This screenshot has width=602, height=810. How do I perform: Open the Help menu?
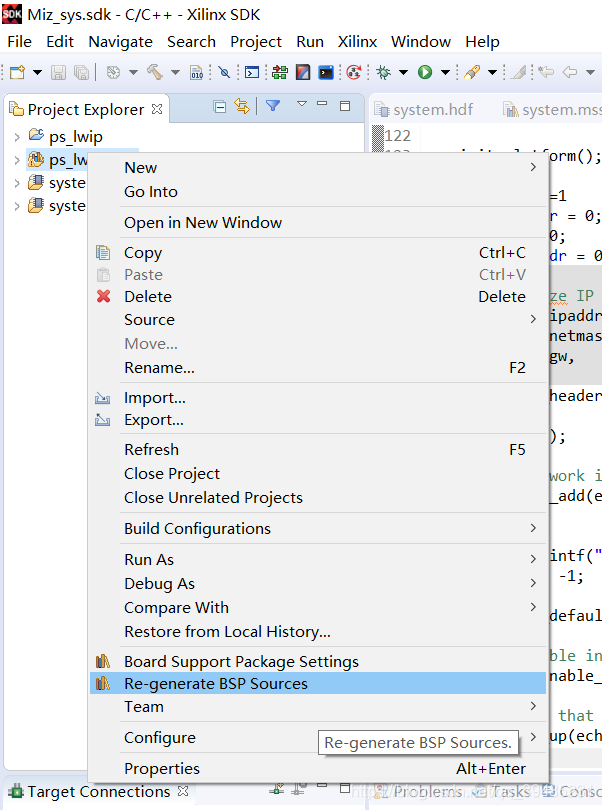click(482, 41)
